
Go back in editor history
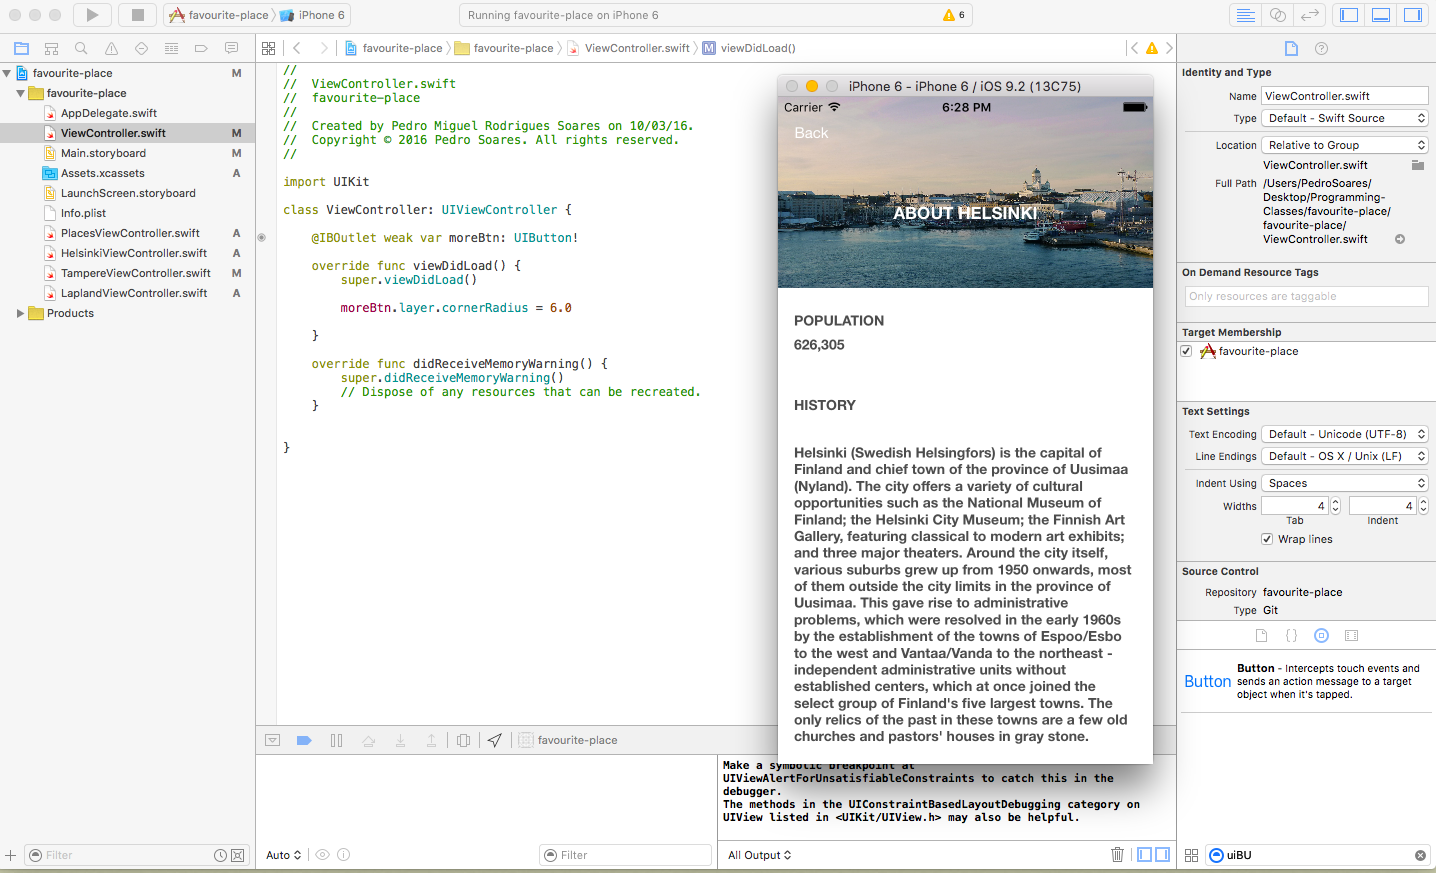[x=297, y=48]
